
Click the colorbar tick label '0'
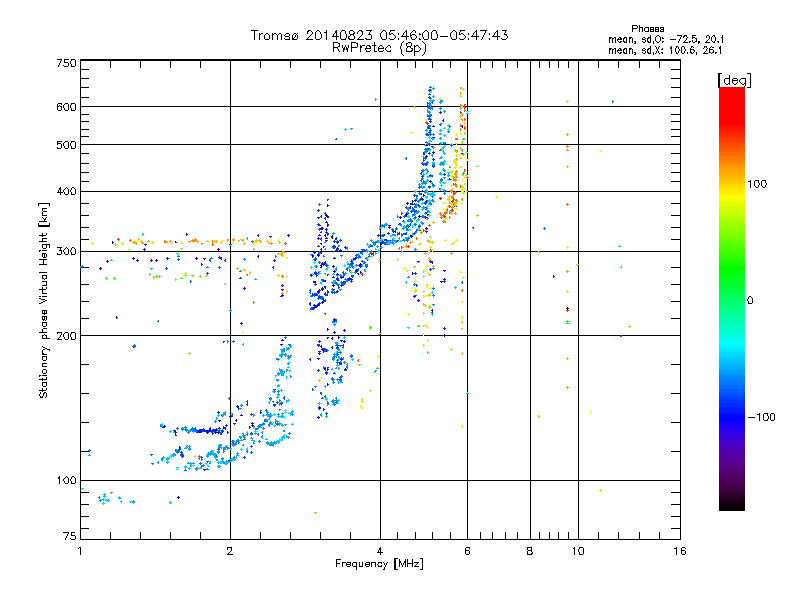pos(750,301)
